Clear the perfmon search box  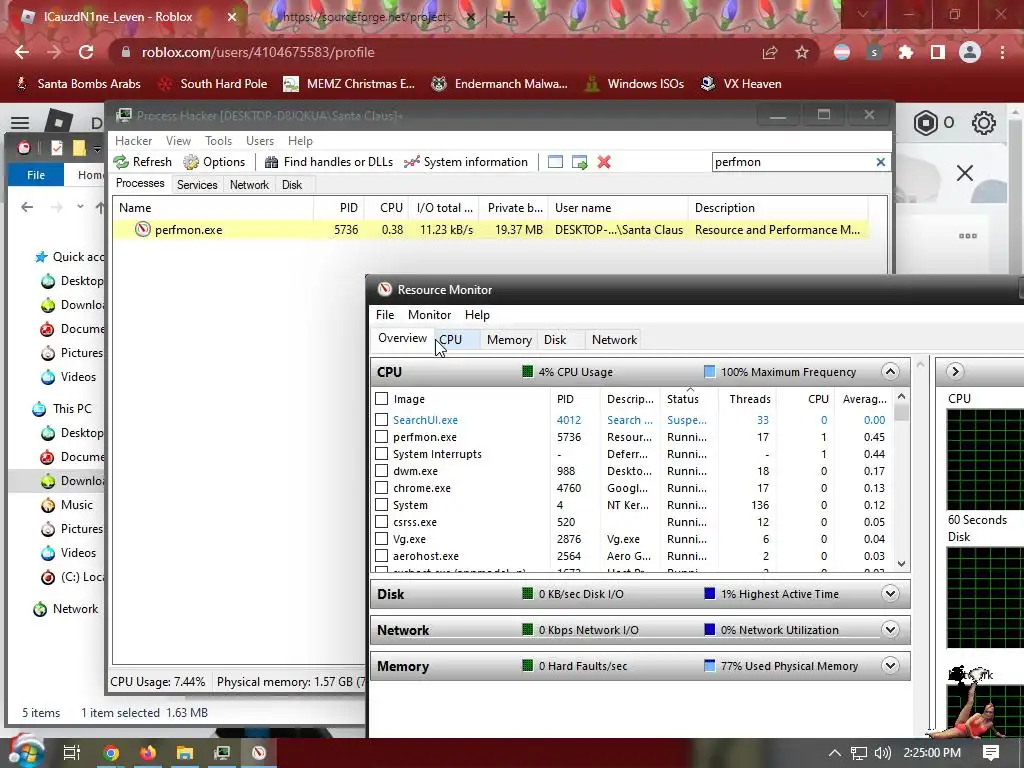(880, 162)
